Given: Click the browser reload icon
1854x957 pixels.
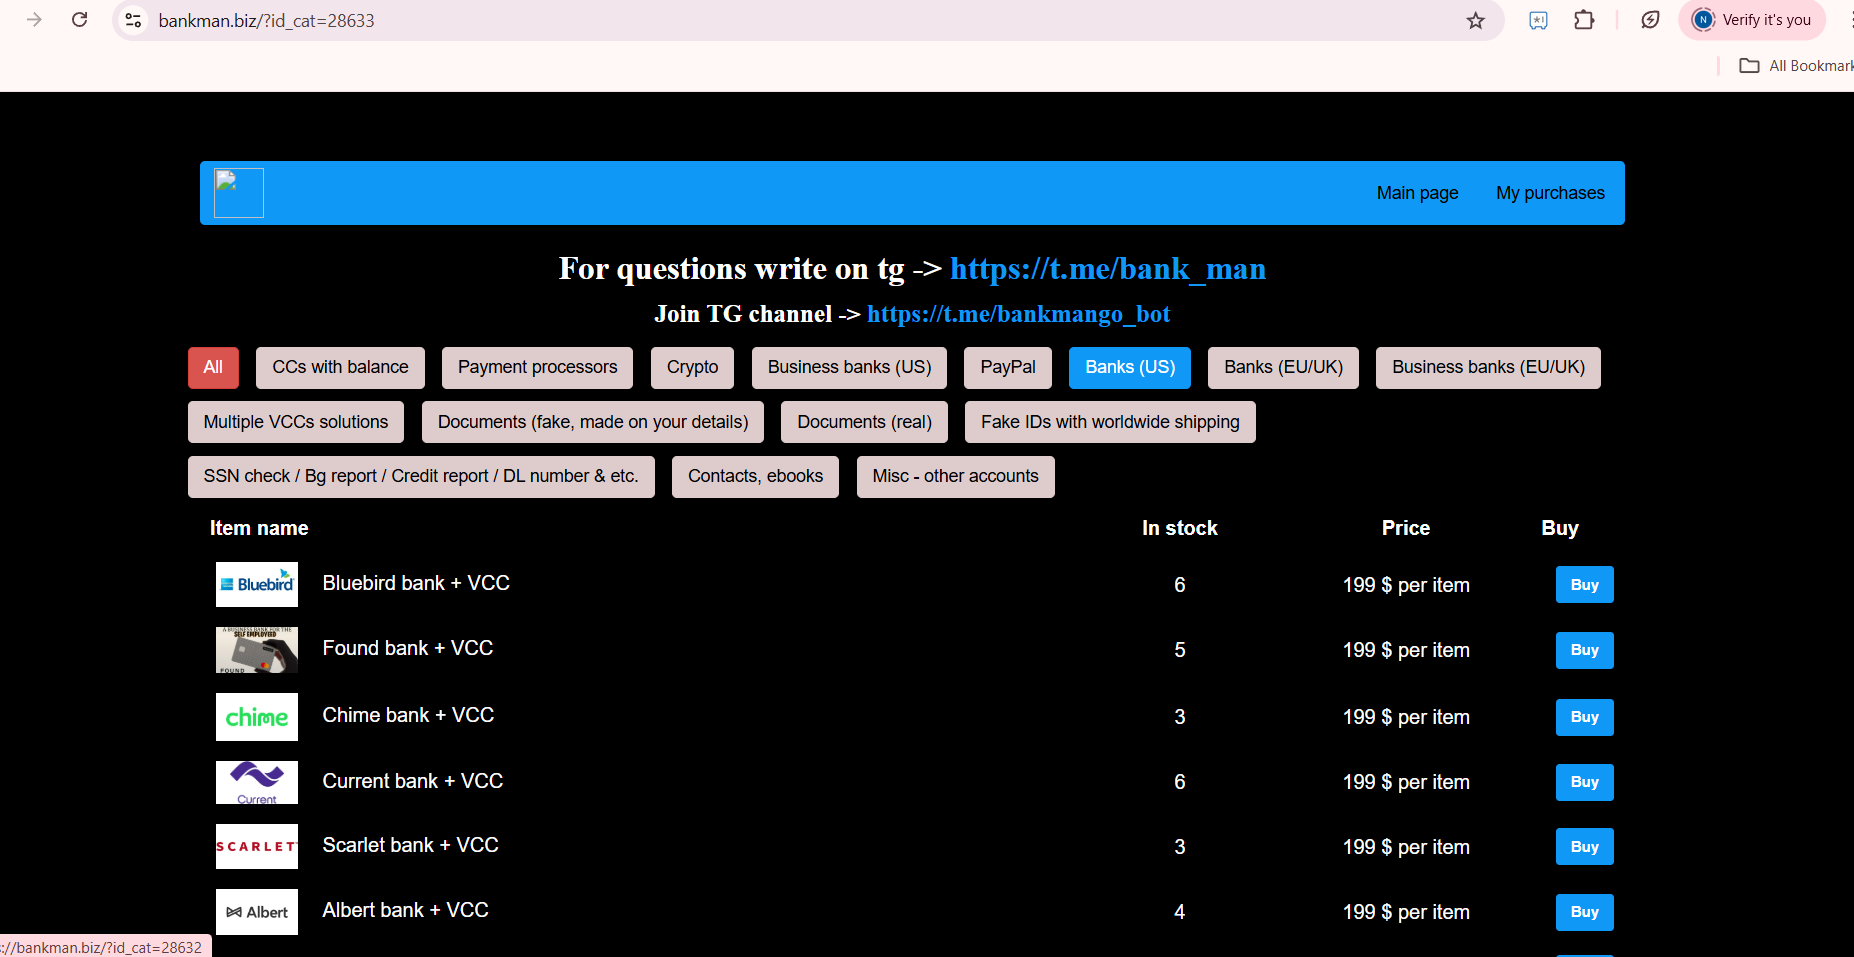Looking at the screenshot, I should click(x=80, y=20).
